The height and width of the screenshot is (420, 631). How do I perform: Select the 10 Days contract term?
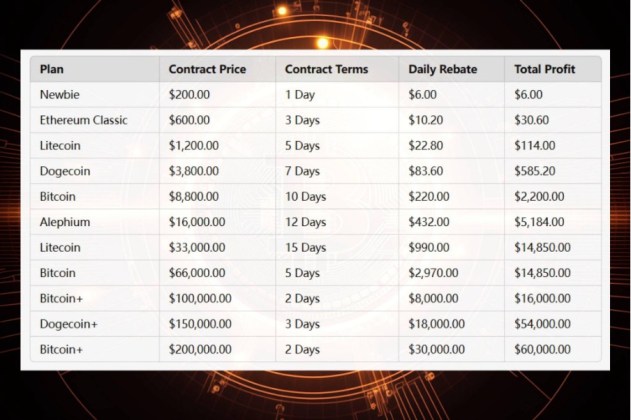coord(306,197)
